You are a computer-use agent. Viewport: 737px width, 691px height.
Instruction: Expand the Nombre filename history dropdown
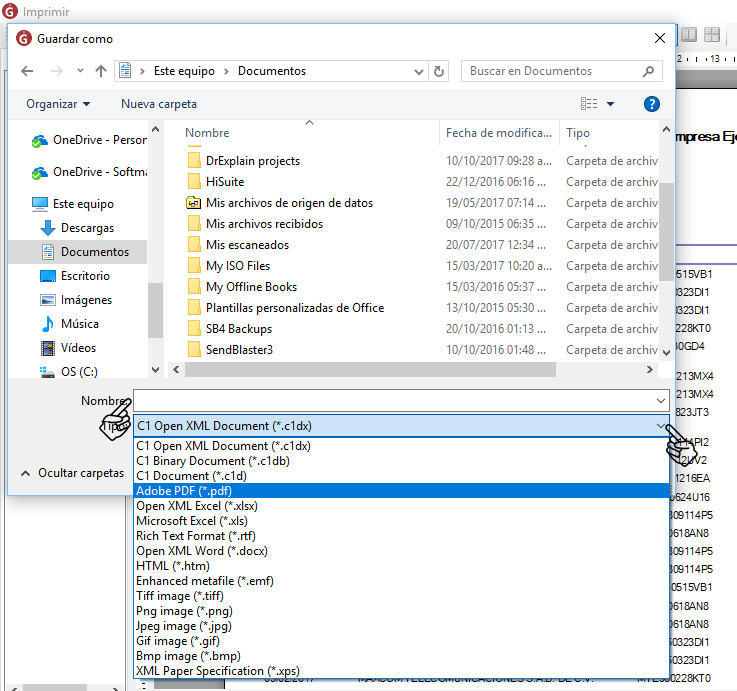(x=660, y=400)
